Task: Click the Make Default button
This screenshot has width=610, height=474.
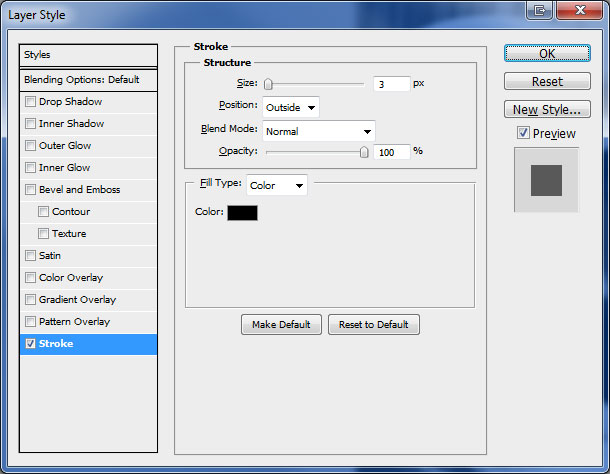Action: pos(281,325)
